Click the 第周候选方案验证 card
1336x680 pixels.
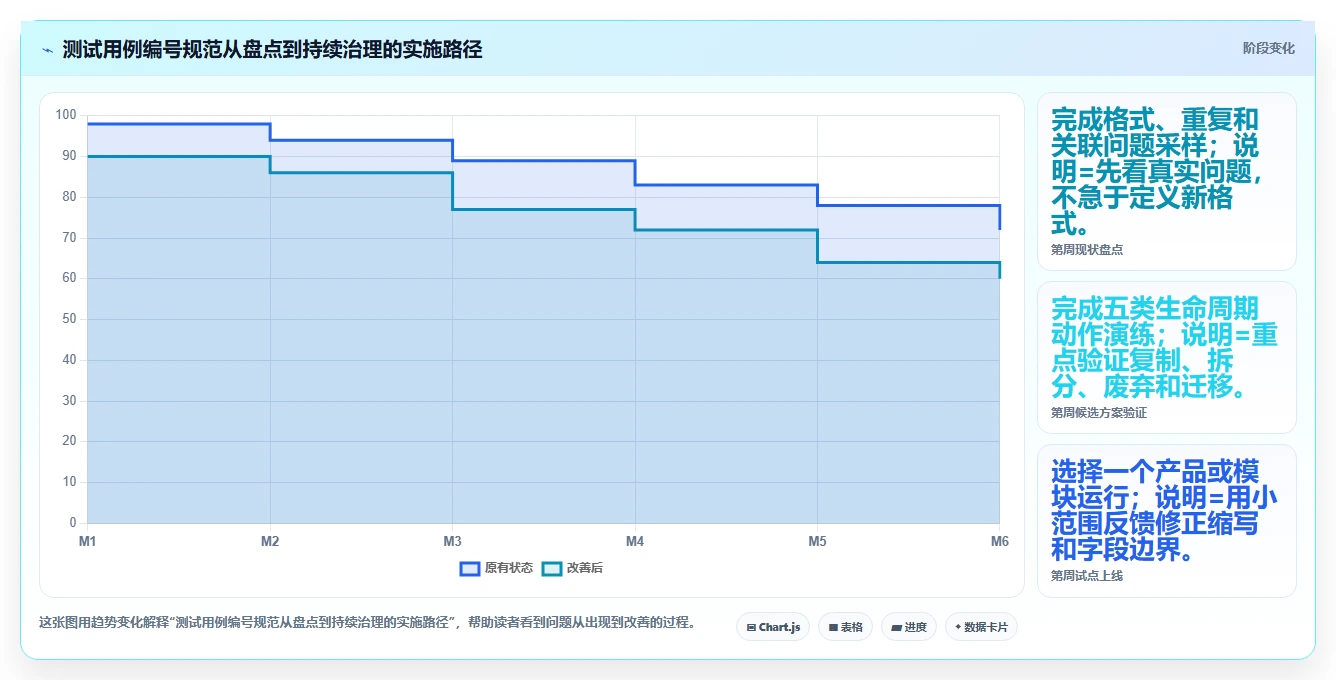(1166, 358)
